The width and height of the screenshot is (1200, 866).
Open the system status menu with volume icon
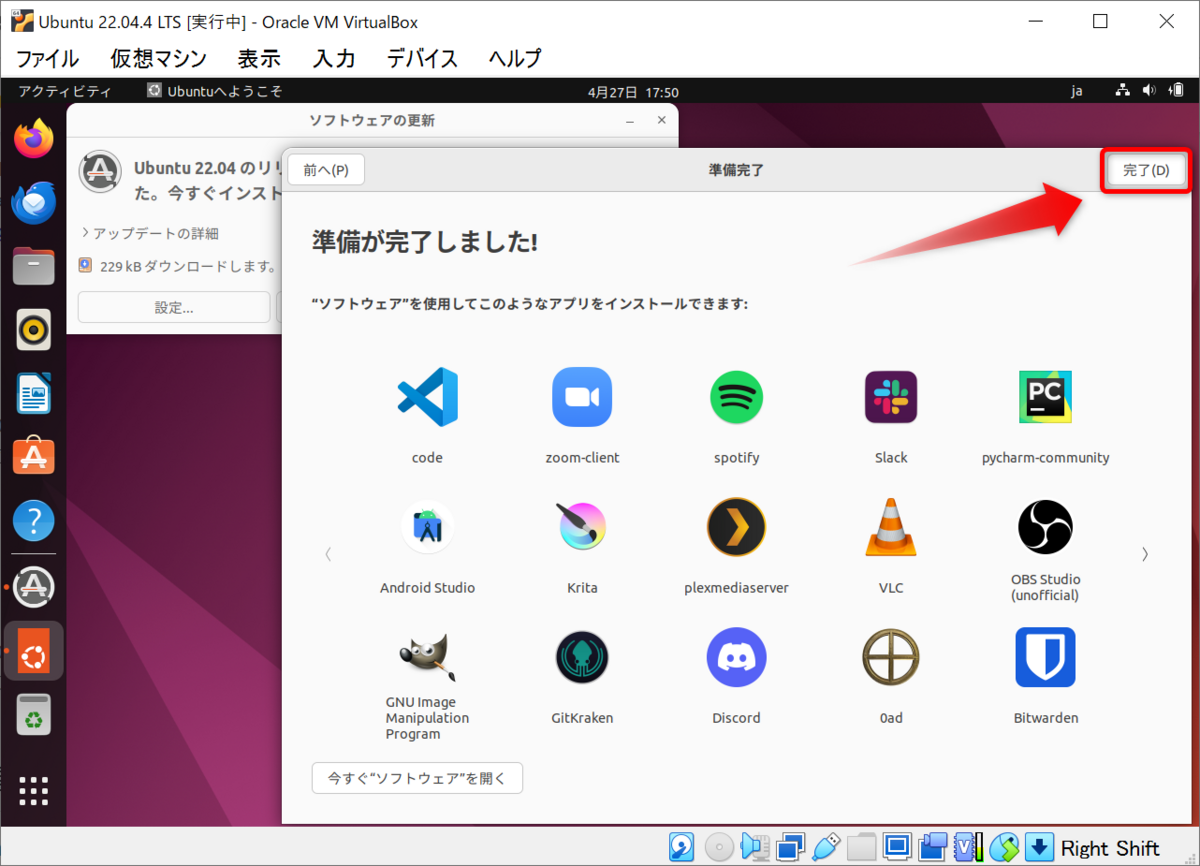click(1149, 91)
